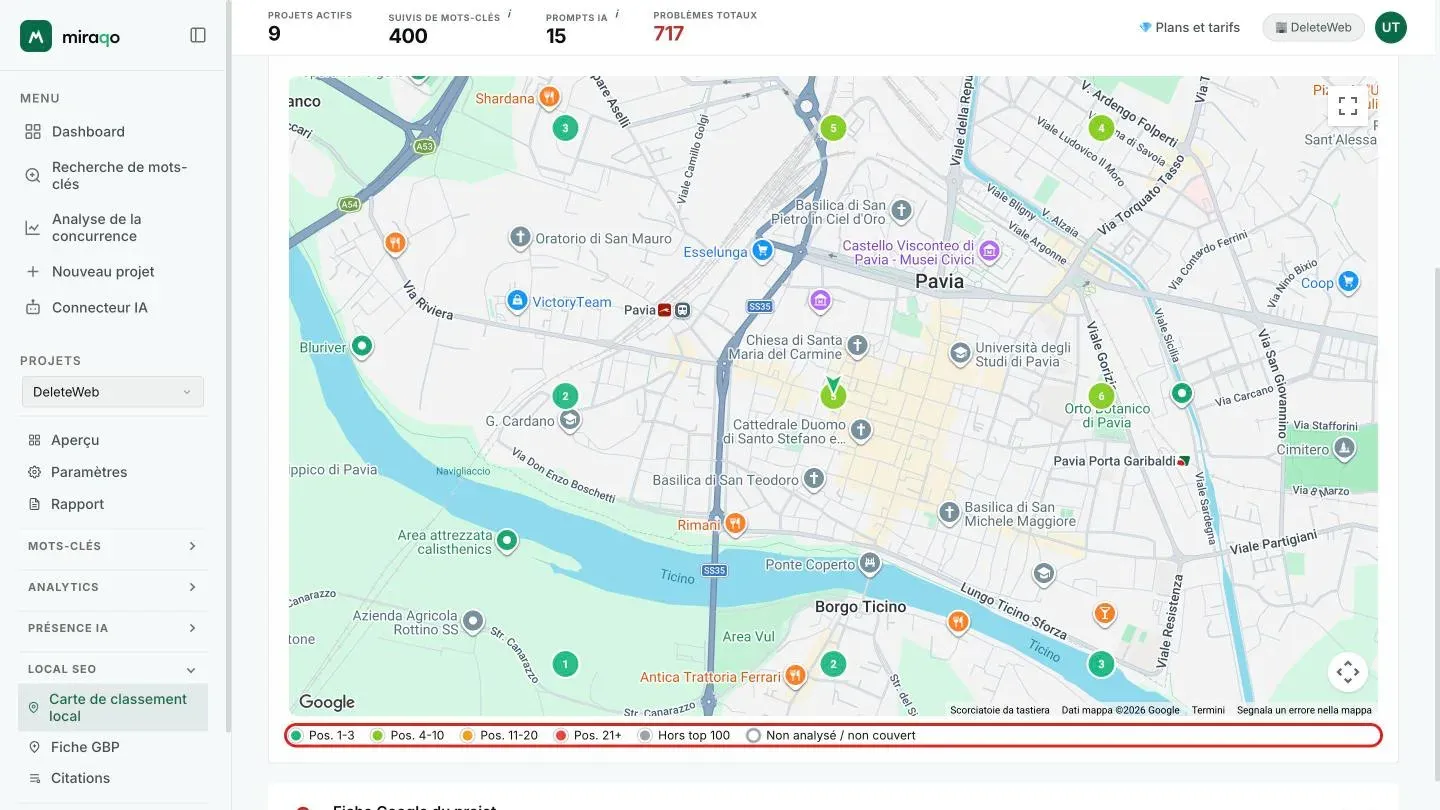This screenshot has height=810, width=1440.
Task: Select Carte de classement local
Action: point(113,708)
